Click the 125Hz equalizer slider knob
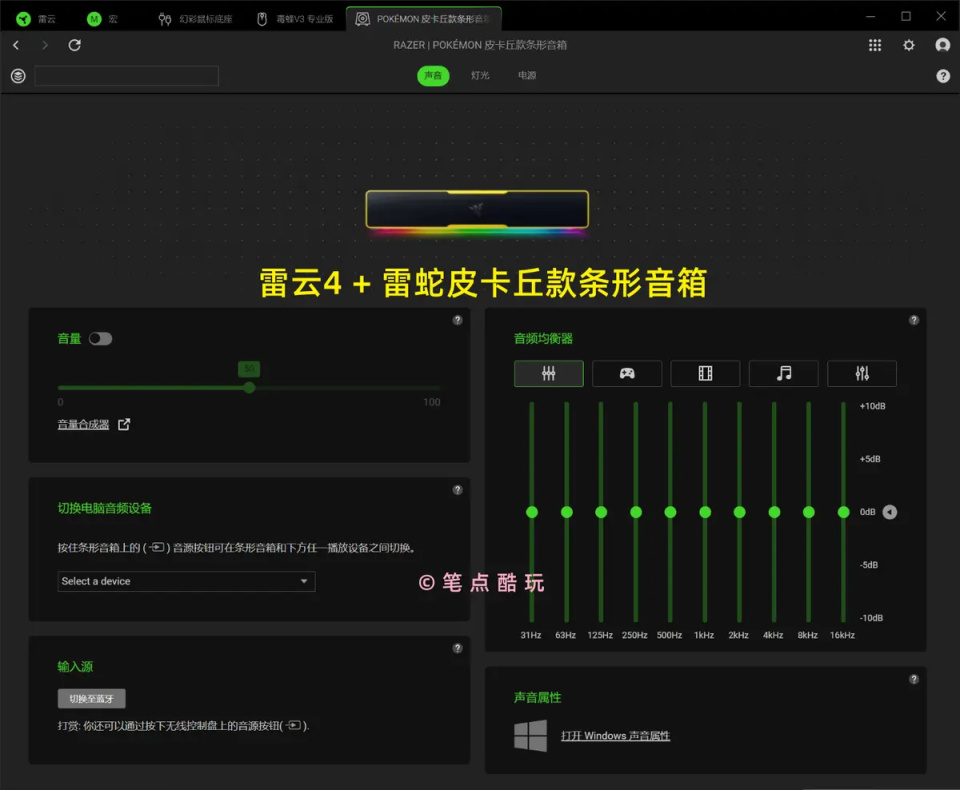This screenshot has width=960, height=790. coord(601,512)
